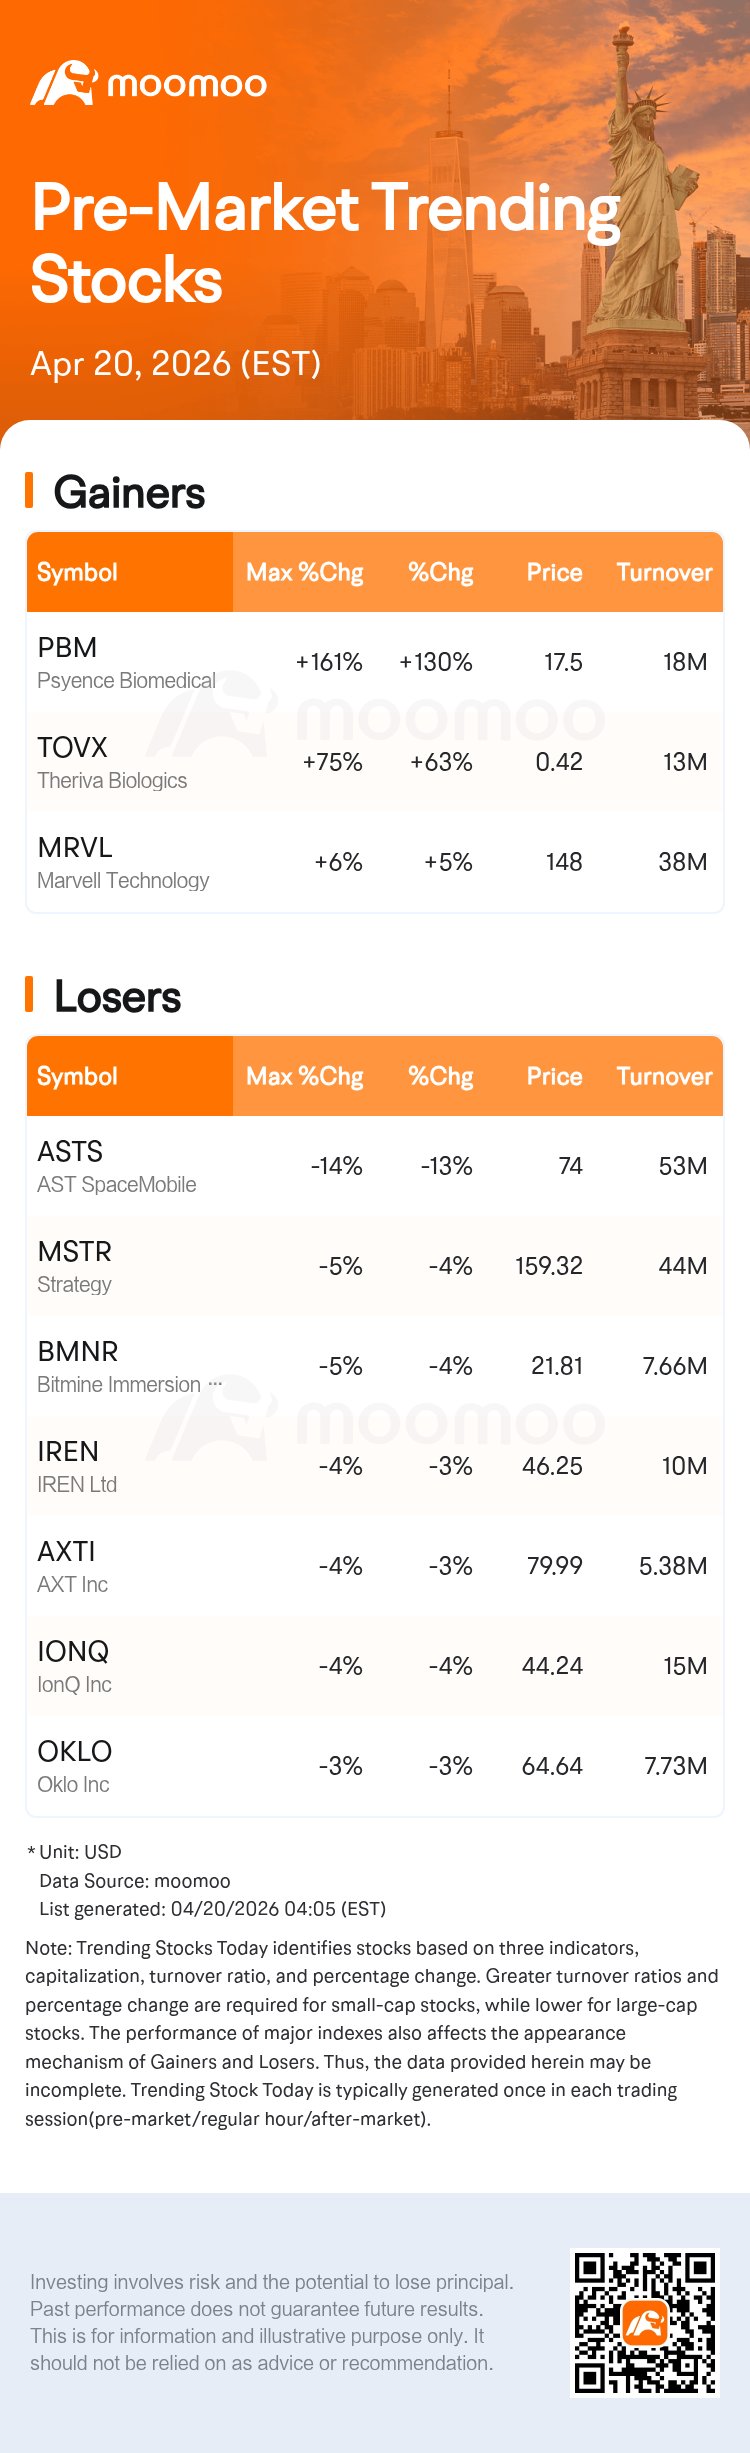Click Turnover header in Losers table

pyautogui.click(x=664, y=1076)
